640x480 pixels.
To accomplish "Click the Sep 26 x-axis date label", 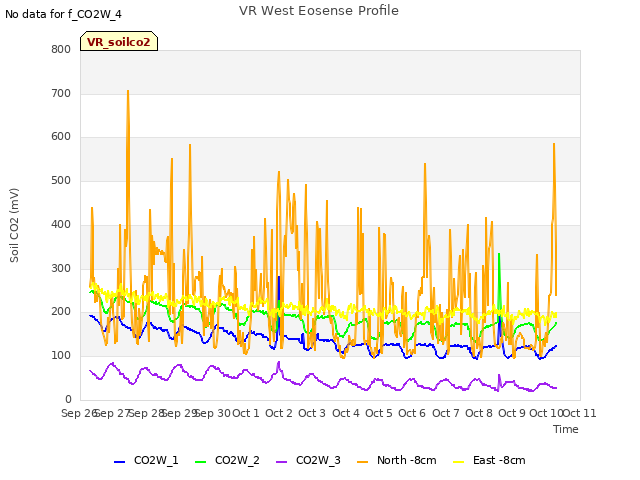I will (79, 413).
